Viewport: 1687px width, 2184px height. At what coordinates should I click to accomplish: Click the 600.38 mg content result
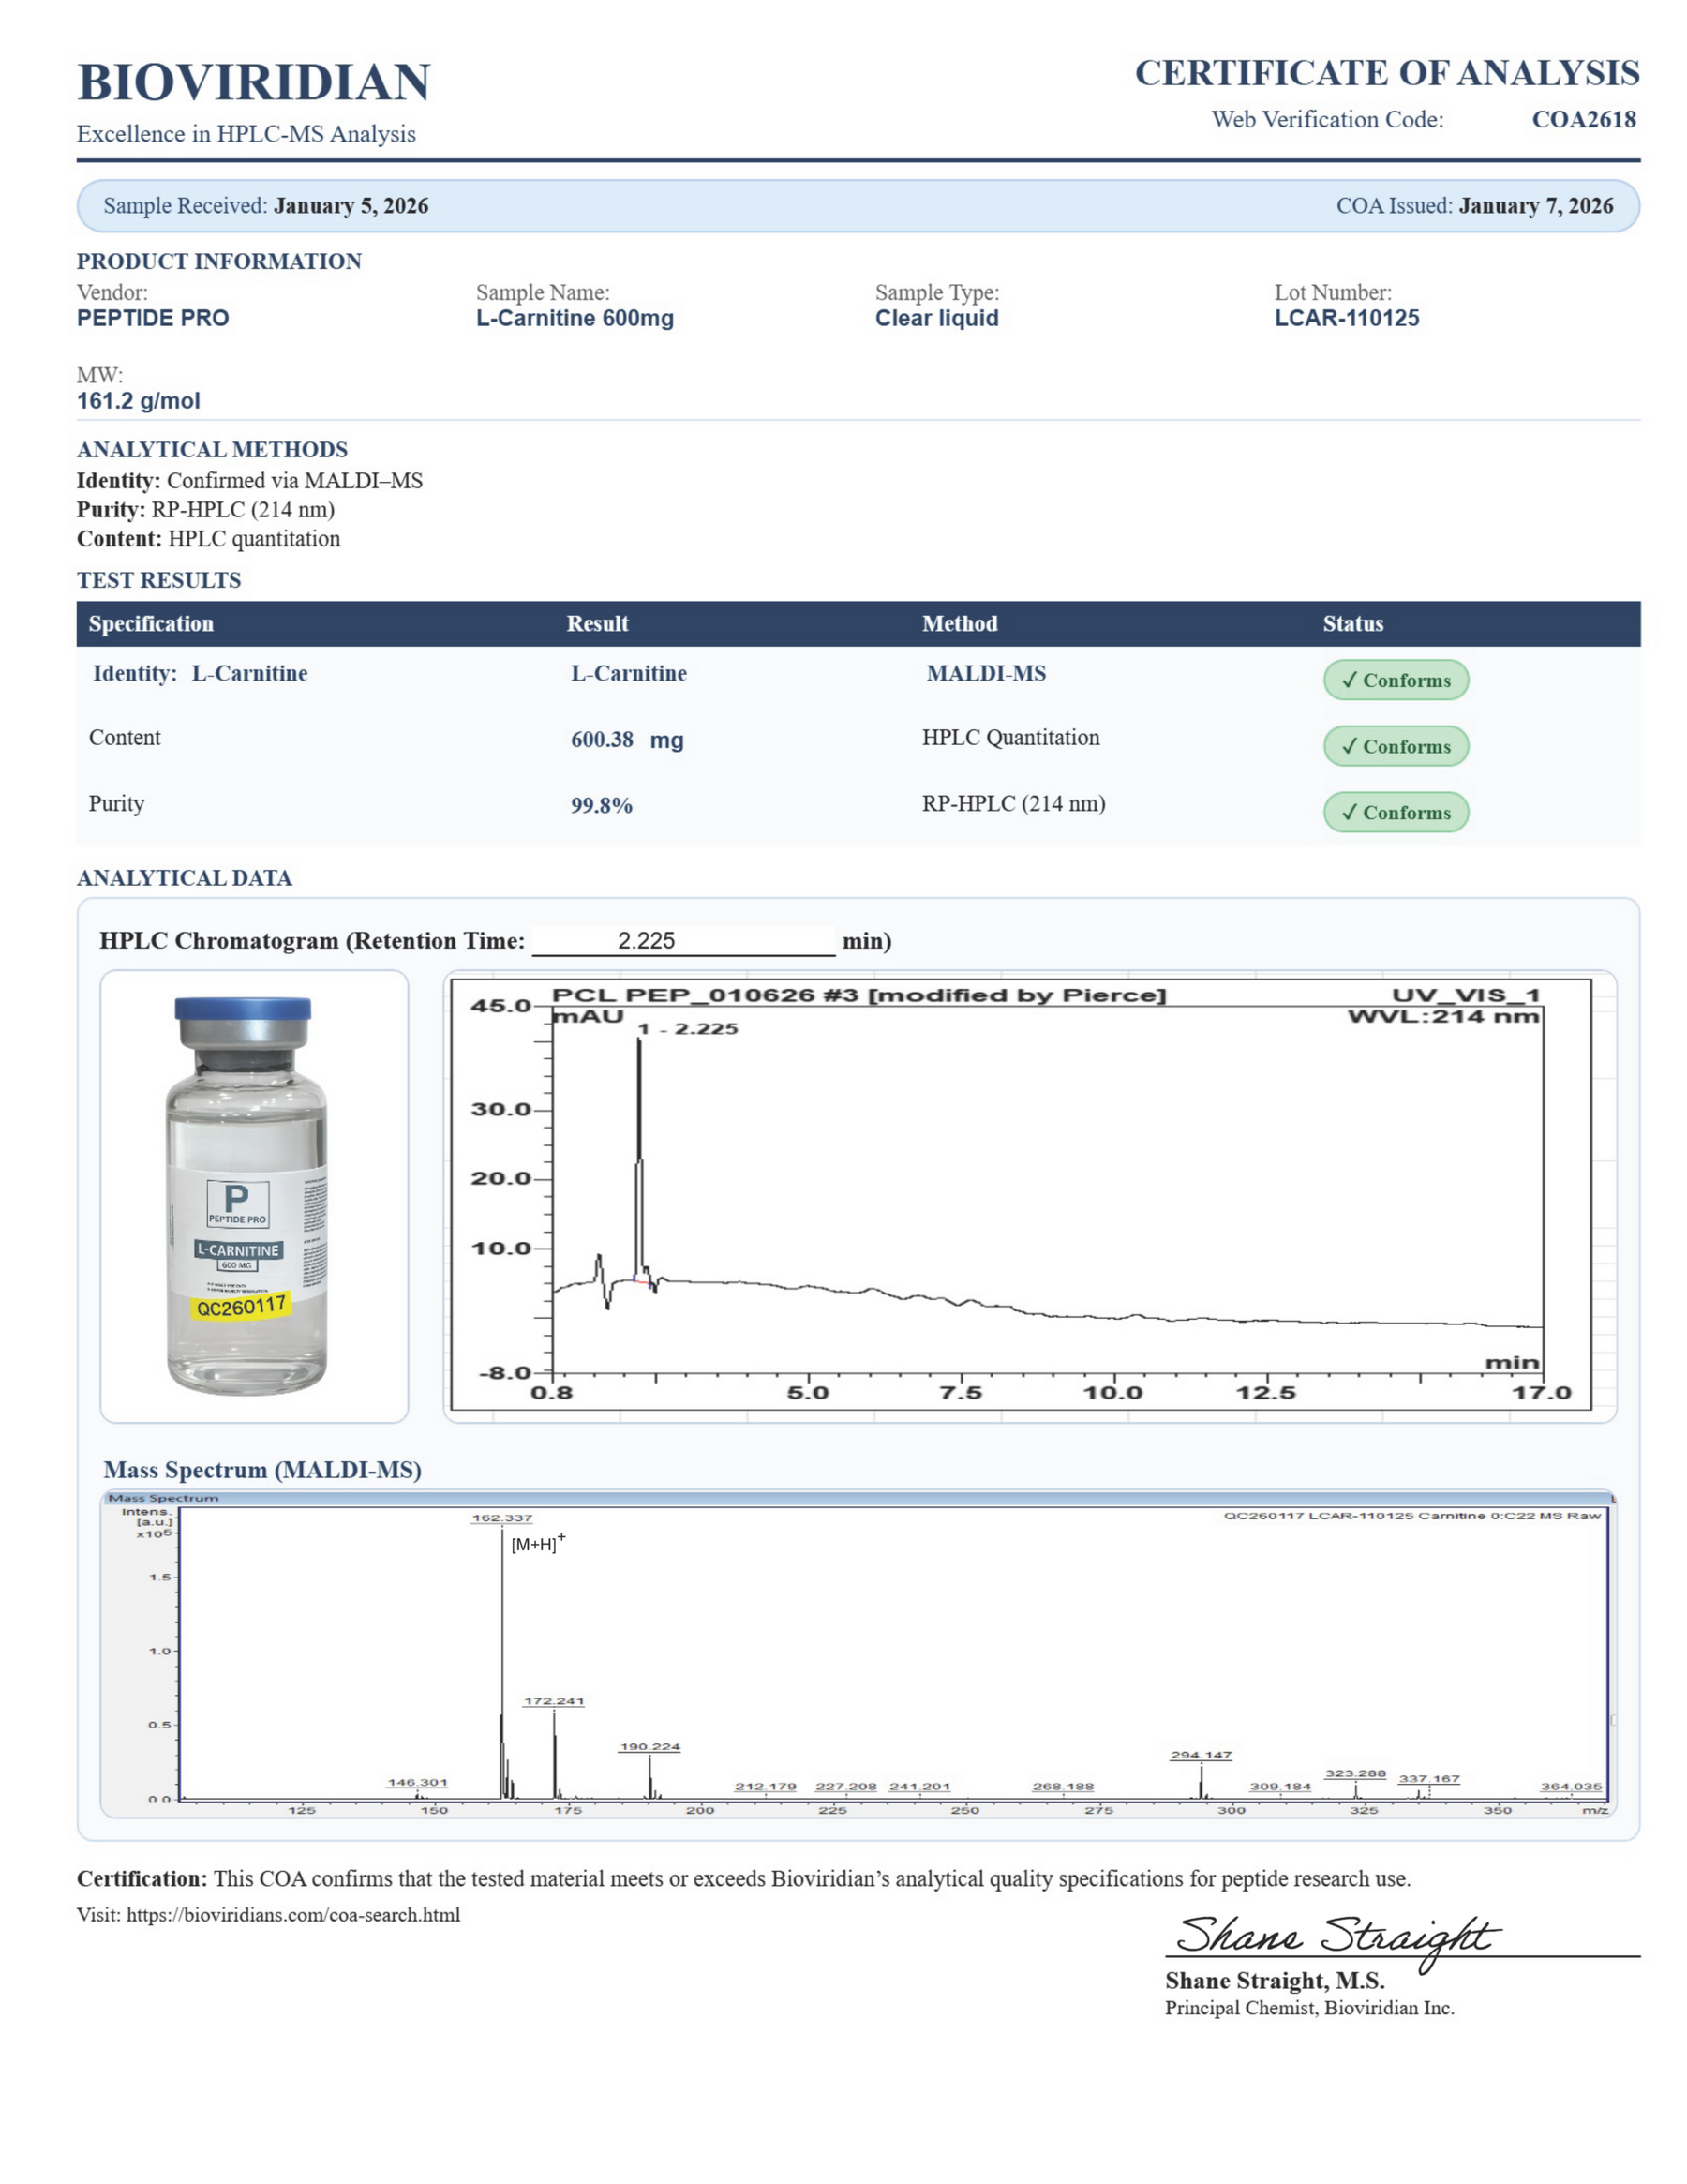click(x=627, y=740)
